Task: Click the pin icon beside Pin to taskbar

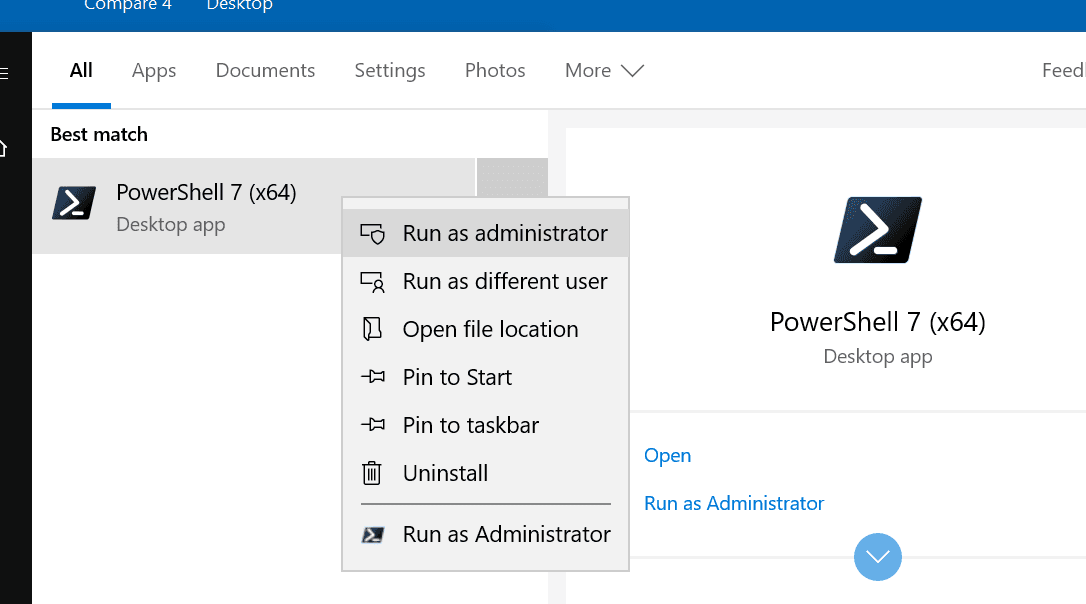Action: (373, 425)
